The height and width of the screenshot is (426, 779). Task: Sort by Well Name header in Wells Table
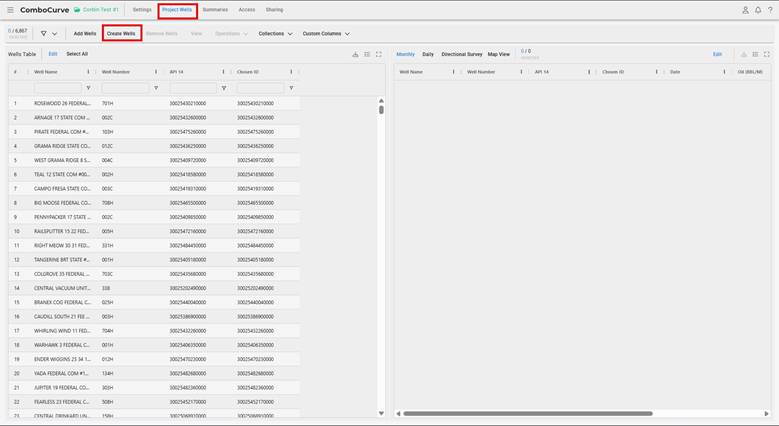46,72
